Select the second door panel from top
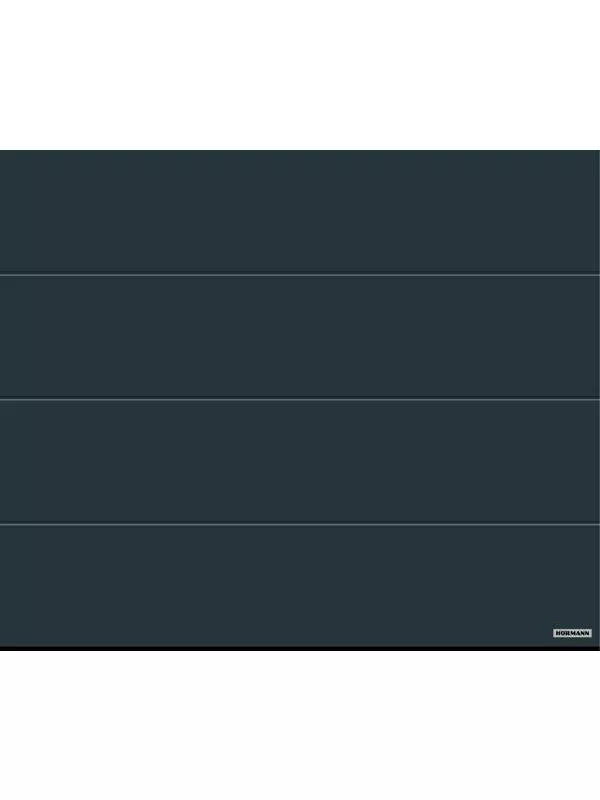The height and width of the screenshot is (800, 600). [x=300, y=337]
